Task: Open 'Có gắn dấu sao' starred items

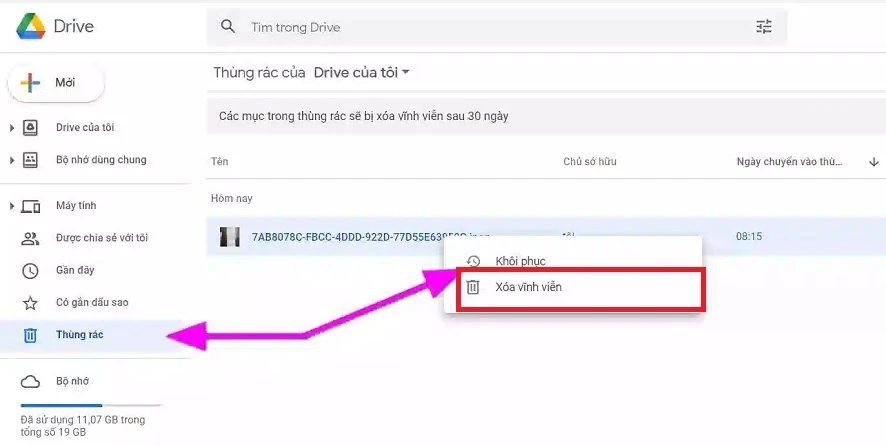Action: (x=92, y=302)
